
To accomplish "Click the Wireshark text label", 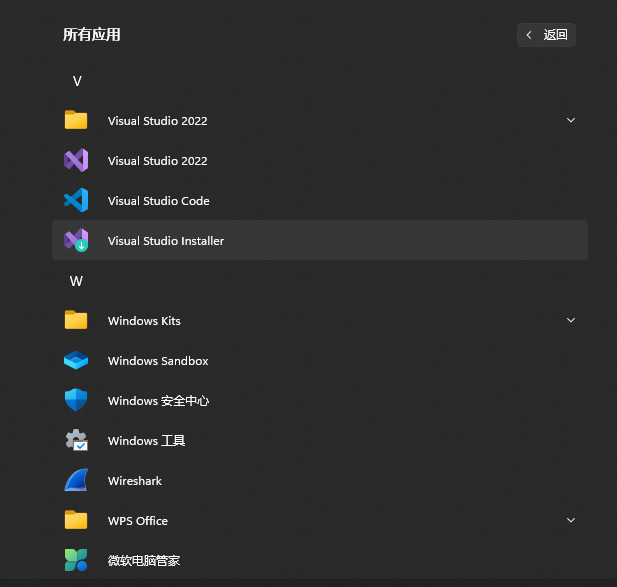I will [135, 481].
